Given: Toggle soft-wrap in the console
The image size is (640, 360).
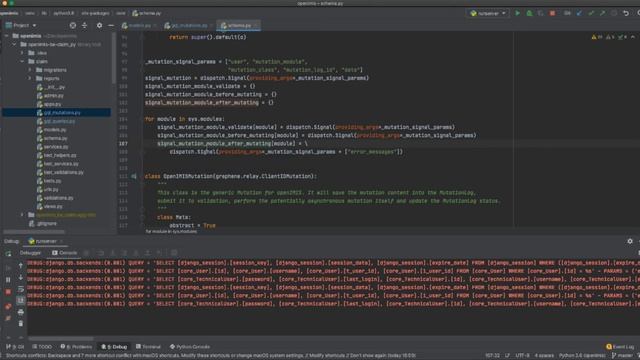Looking at the screenshot, I should coord(21,289).
